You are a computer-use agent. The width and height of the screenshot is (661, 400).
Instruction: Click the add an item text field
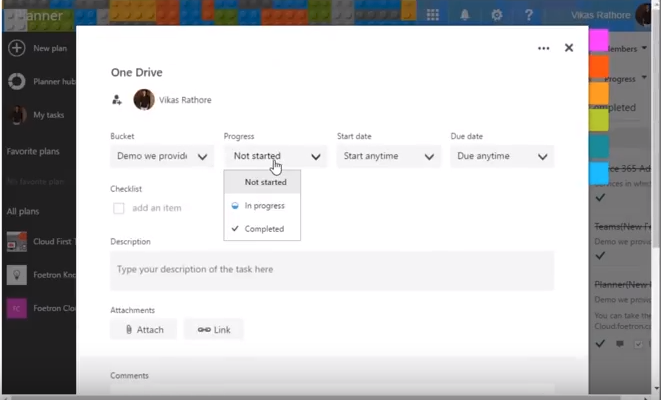(157, 208)
